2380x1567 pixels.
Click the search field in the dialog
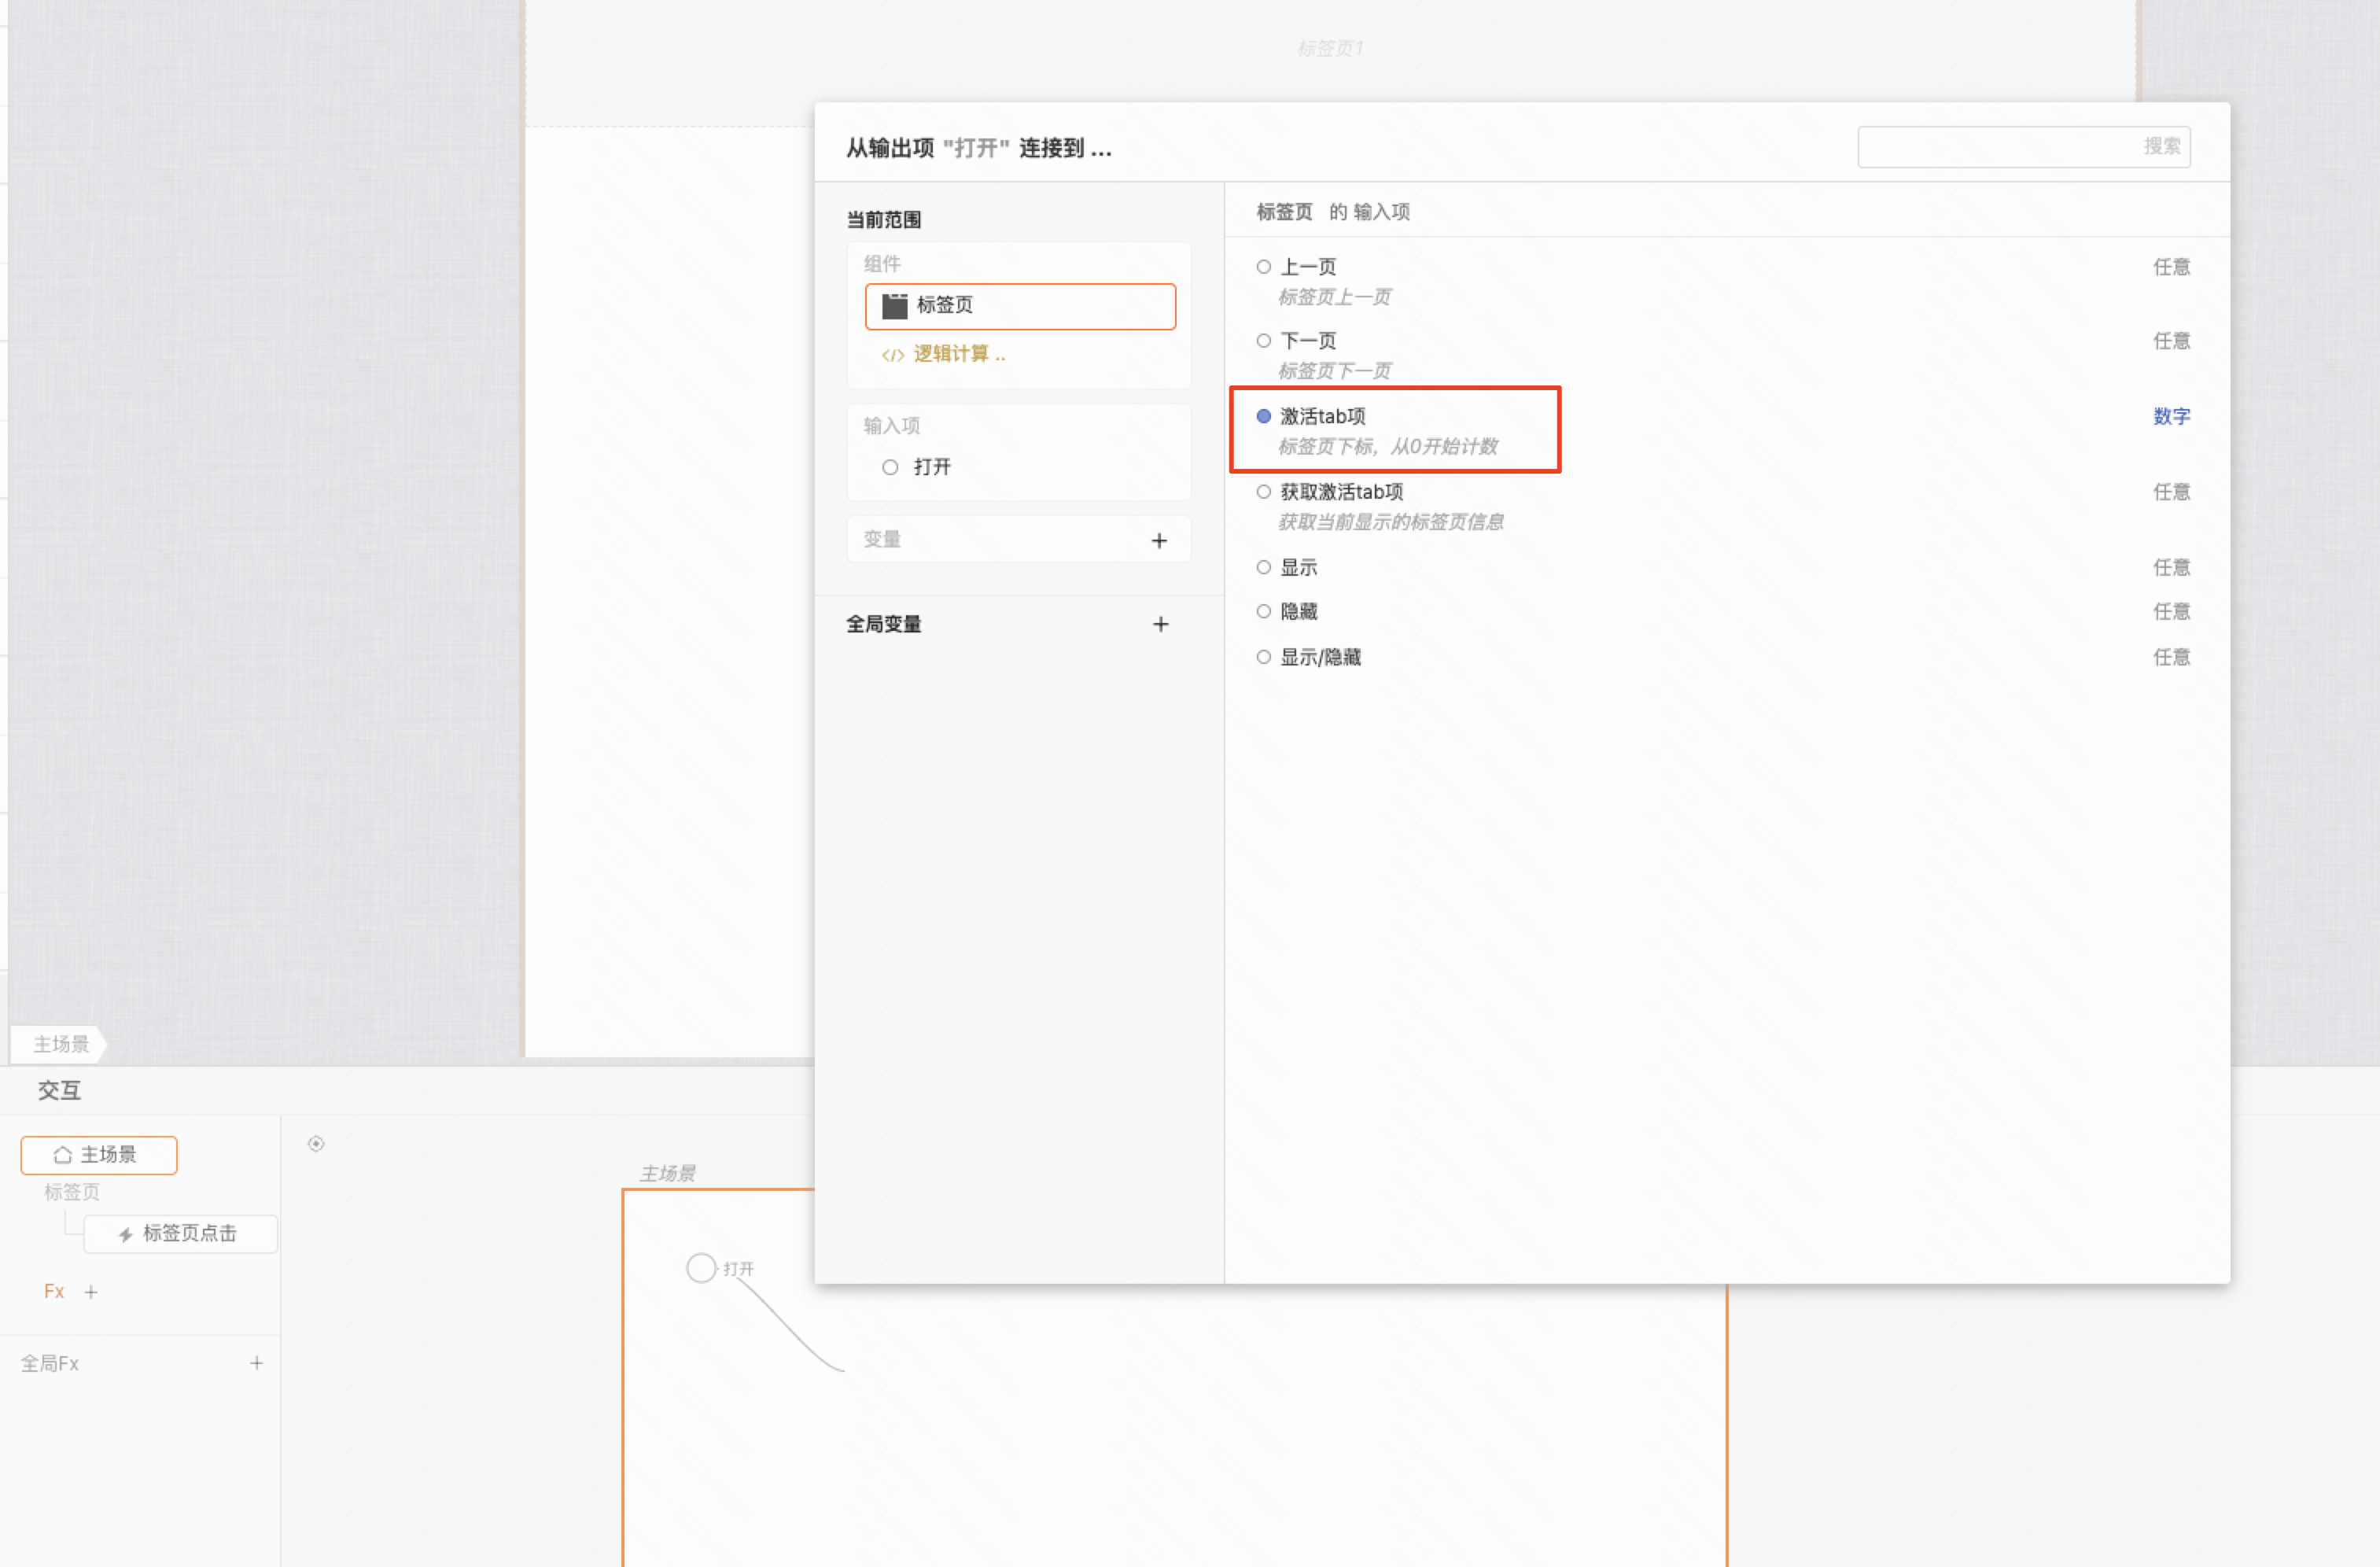[x=2023, y=147]
